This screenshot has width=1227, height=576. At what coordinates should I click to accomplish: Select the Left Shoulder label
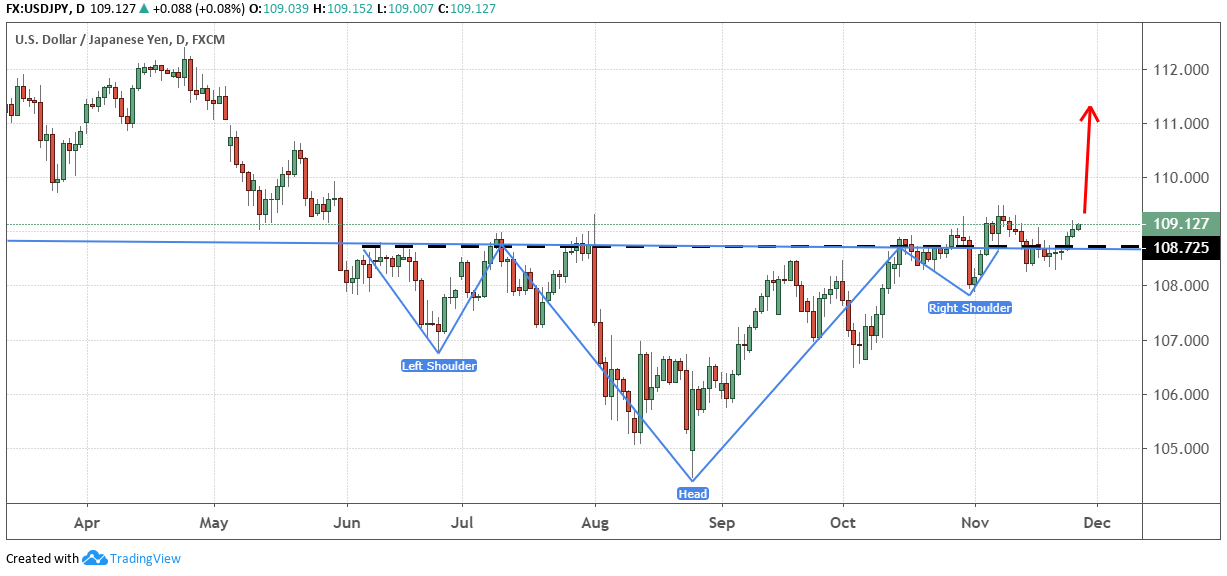coord(439,366)
